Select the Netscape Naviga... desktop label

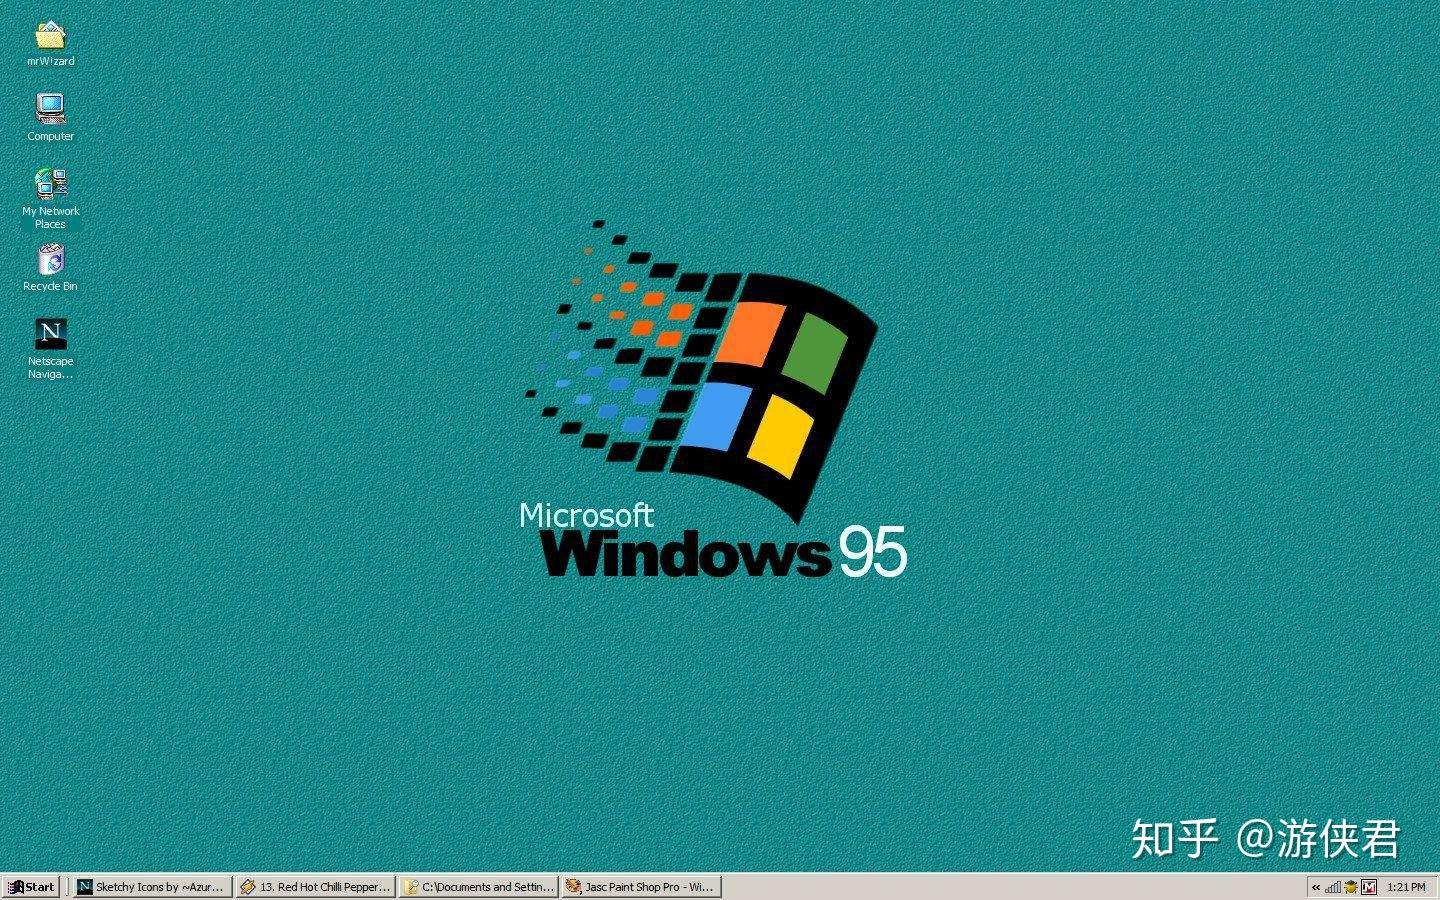50,367
